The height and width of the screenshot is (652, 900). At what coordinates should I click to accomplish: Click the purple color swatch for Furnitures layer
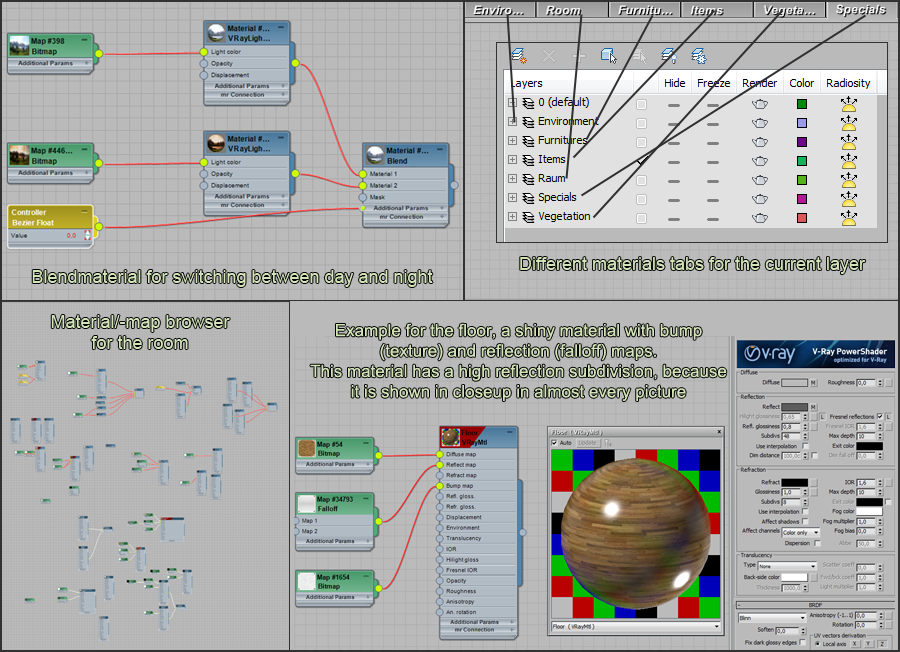click(x=801, y=141)
